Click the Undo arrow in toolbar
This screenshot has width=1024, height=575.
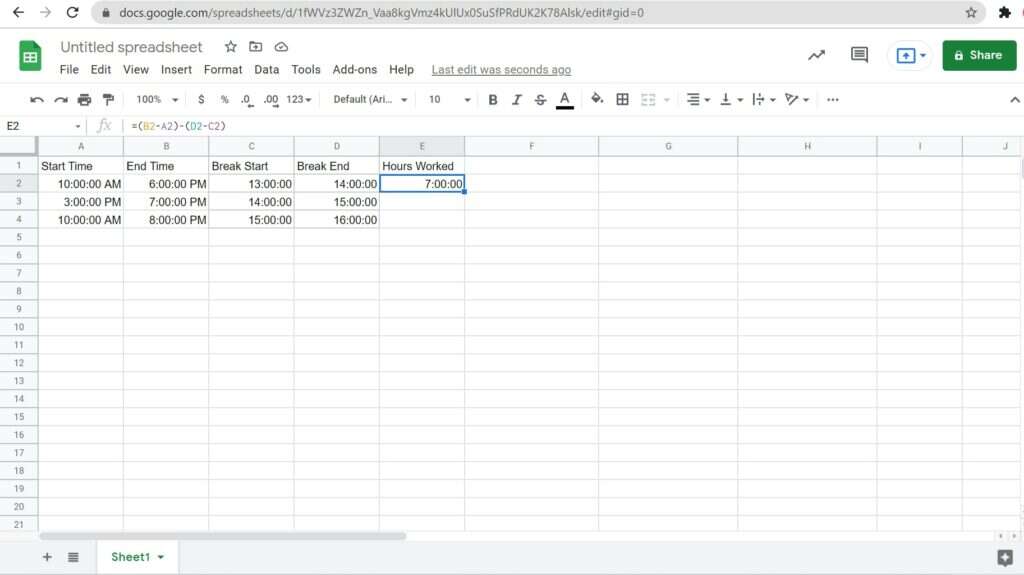(37, 100)
